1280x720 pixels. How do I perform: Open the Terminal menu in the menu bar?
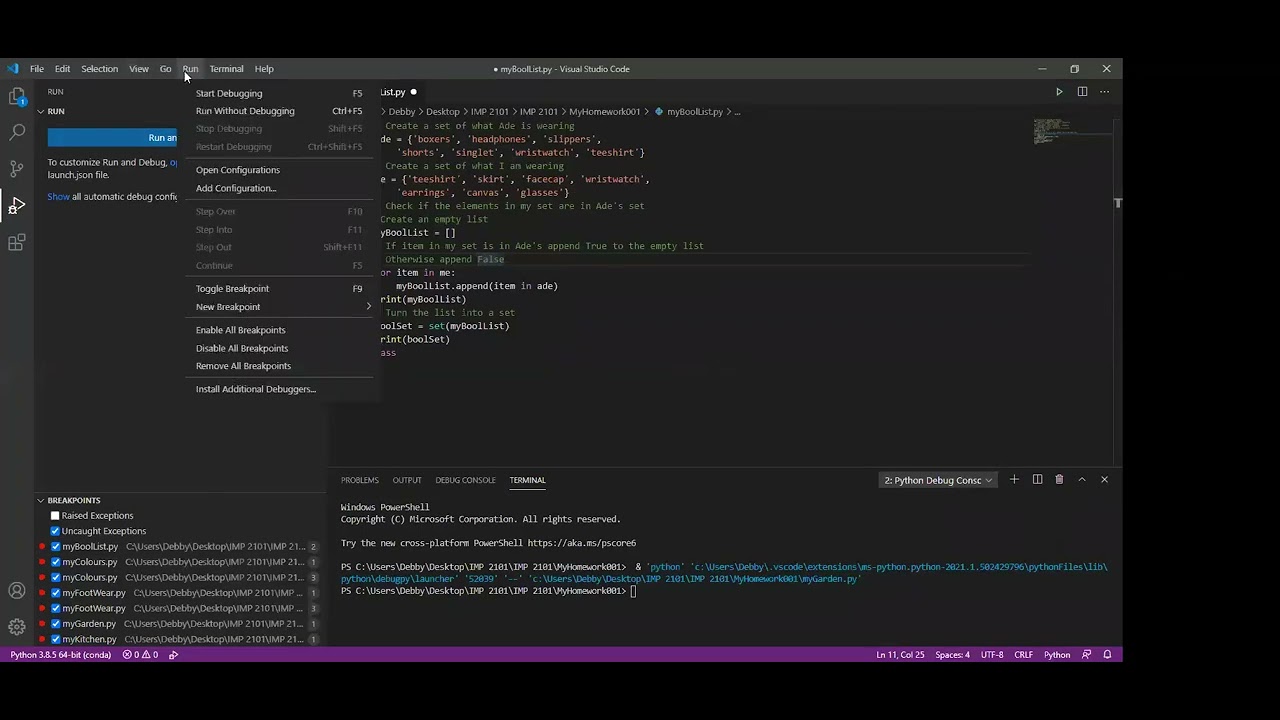(x=226, y=69)
